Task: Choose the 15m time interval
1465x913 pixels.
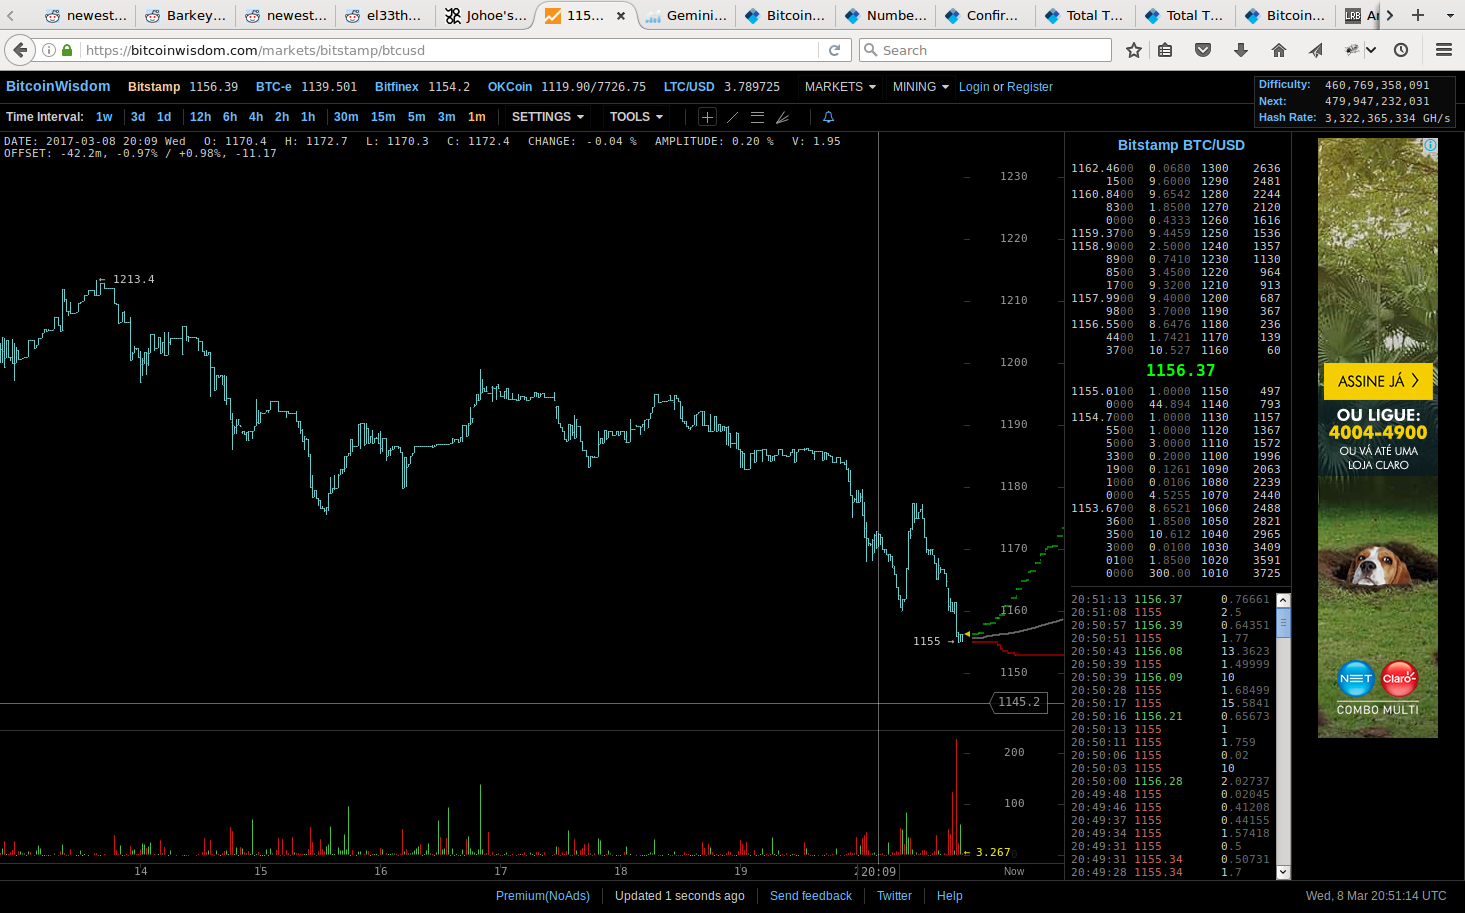Action: (383, 117)
